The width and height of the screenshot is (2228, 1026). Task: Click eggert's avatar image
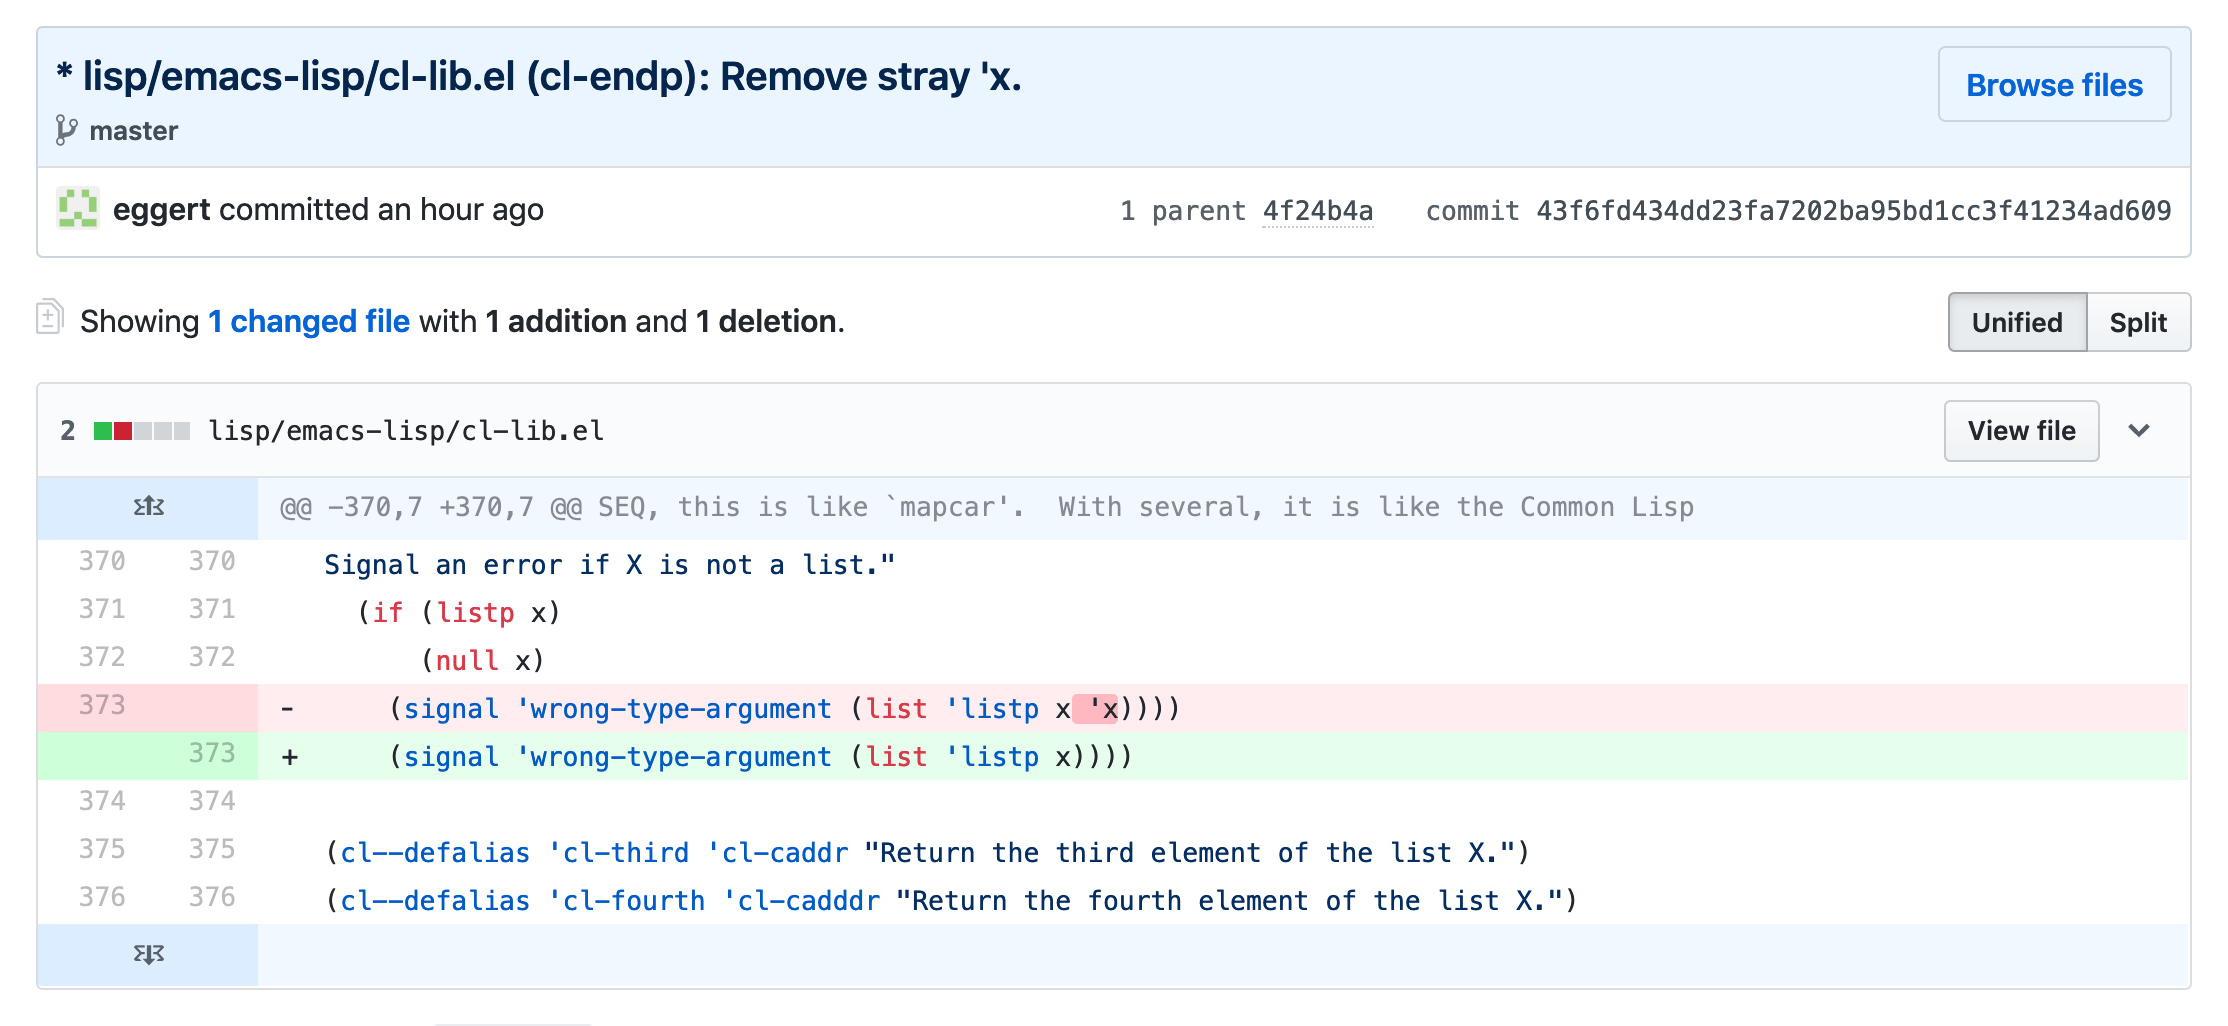coord(77,209)
